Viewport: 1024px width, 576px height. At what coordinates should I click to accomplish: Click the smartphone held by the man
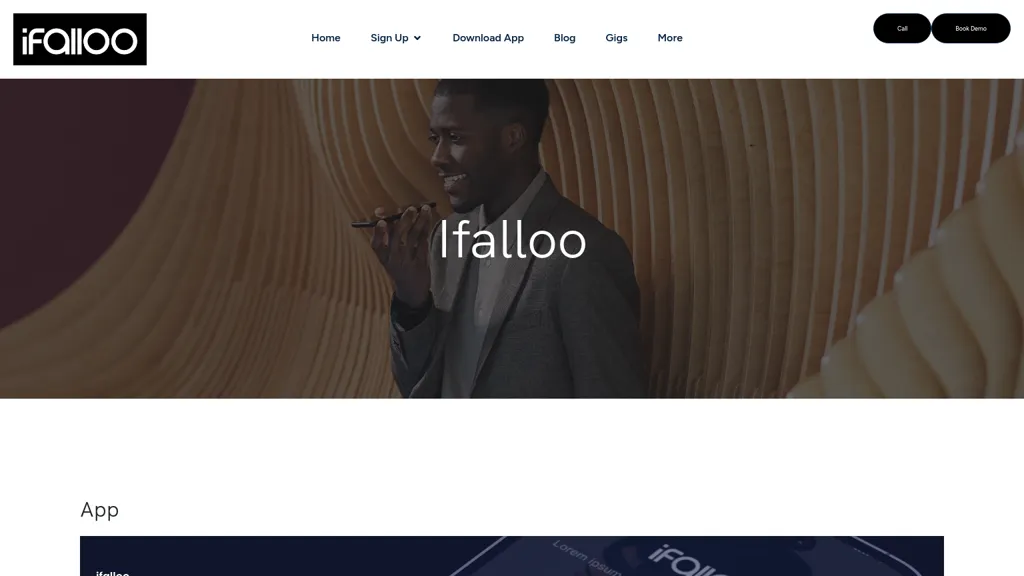[x=393, y=216]
